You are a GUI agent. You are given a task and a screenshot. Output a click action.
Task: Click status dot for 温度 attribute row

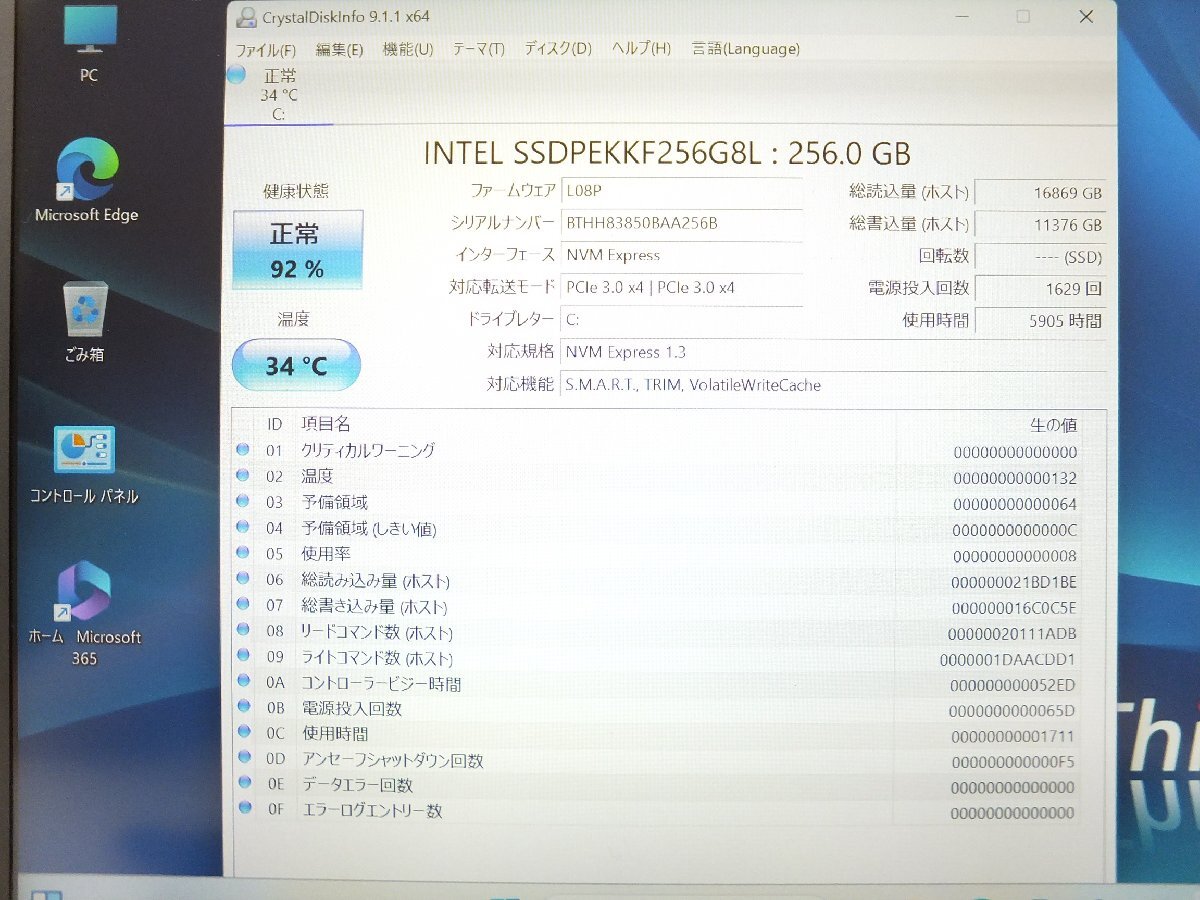[242, 476]
